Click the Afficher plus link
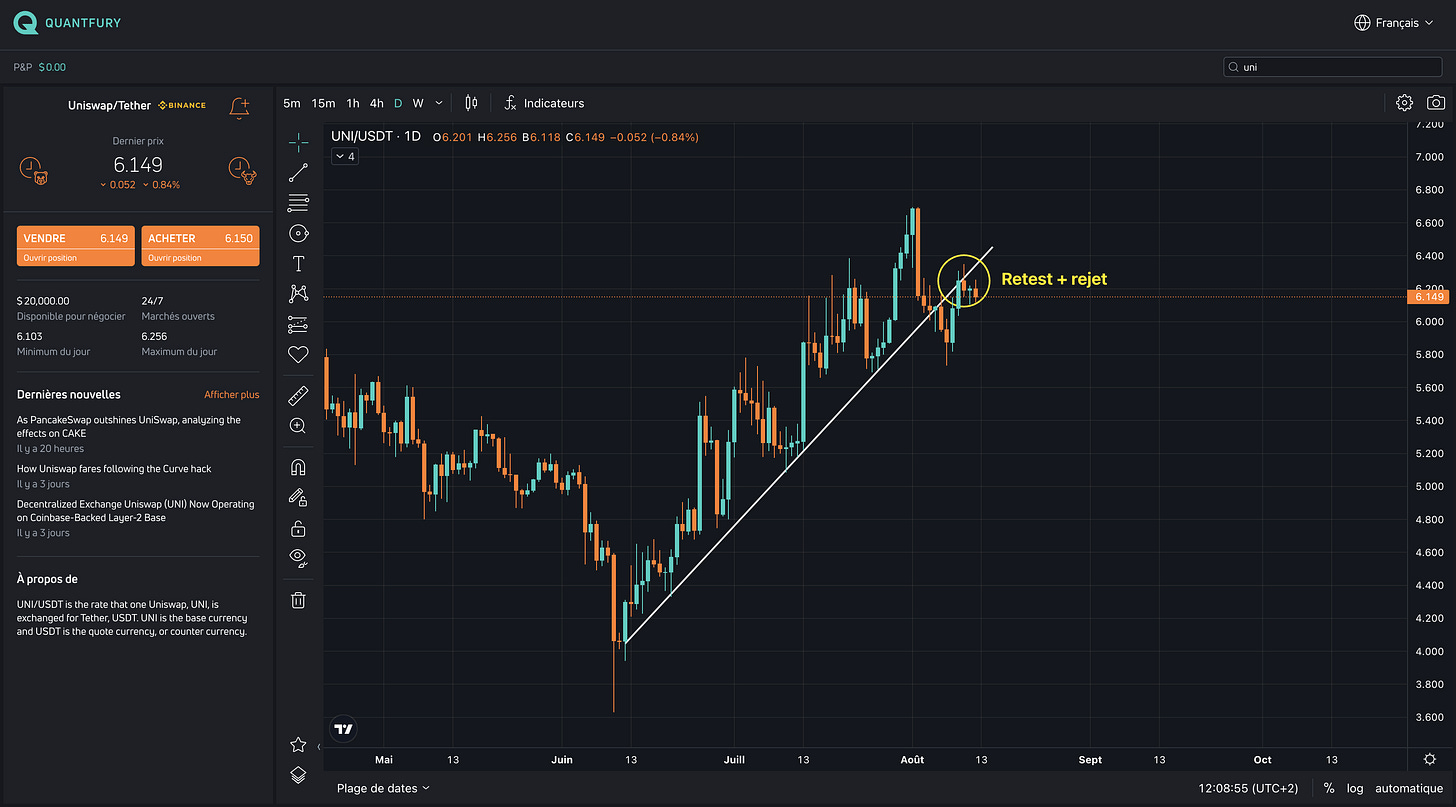The height and width of the screenshot is (807, 1456). coord(232,395)
